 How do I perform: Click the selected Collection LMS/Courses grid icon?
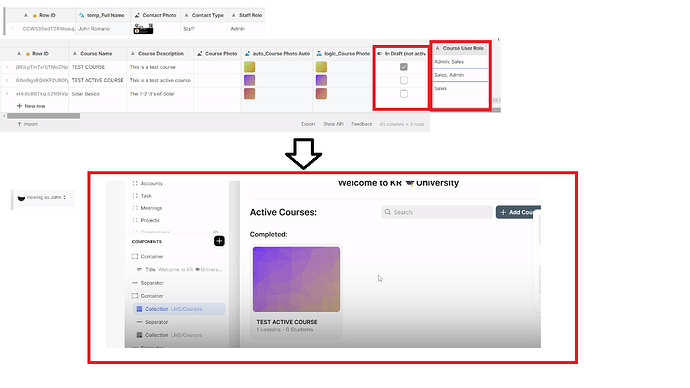(x=139, y=309)
